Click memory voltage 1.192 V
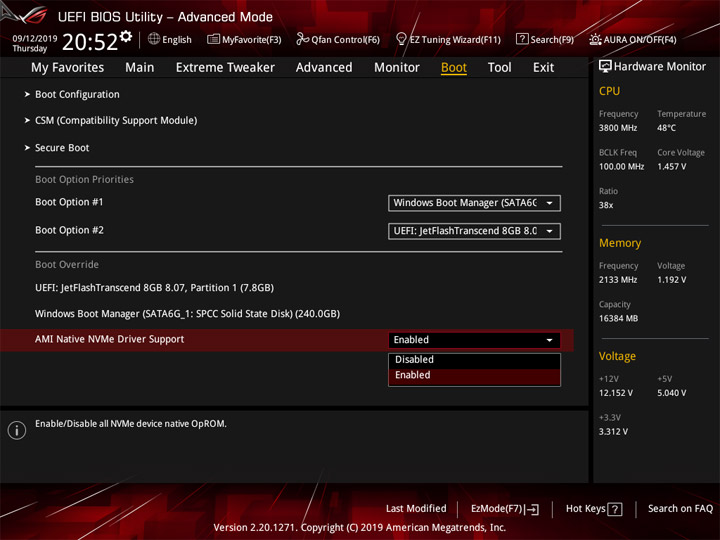720x540 pixels. (x=671, y=280)
